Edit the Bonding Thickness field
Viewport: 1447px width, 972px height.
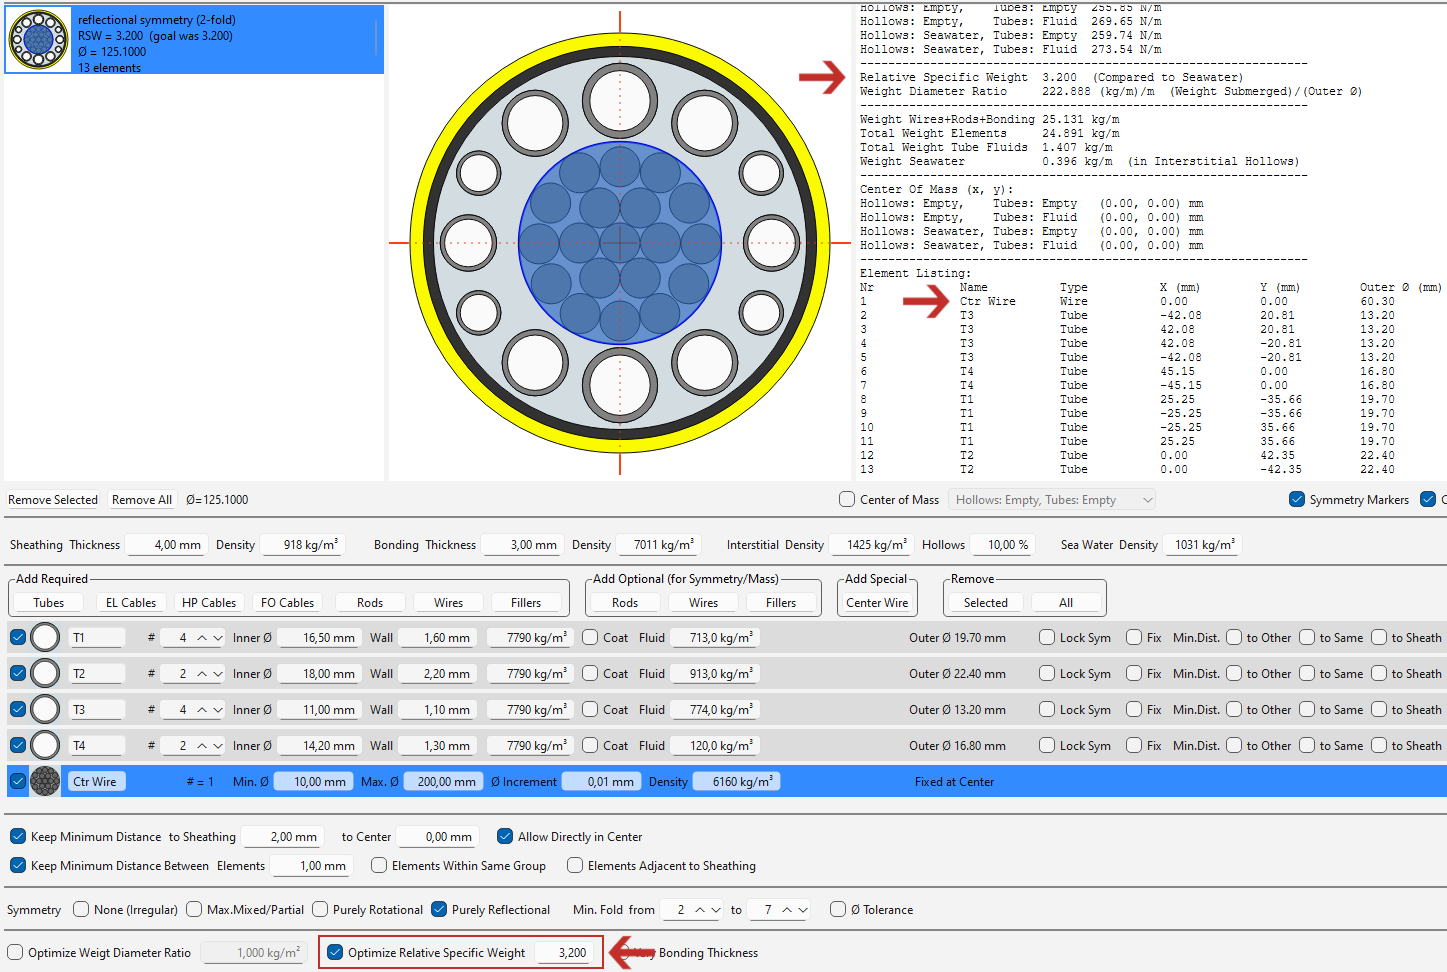tap(522, 544)
